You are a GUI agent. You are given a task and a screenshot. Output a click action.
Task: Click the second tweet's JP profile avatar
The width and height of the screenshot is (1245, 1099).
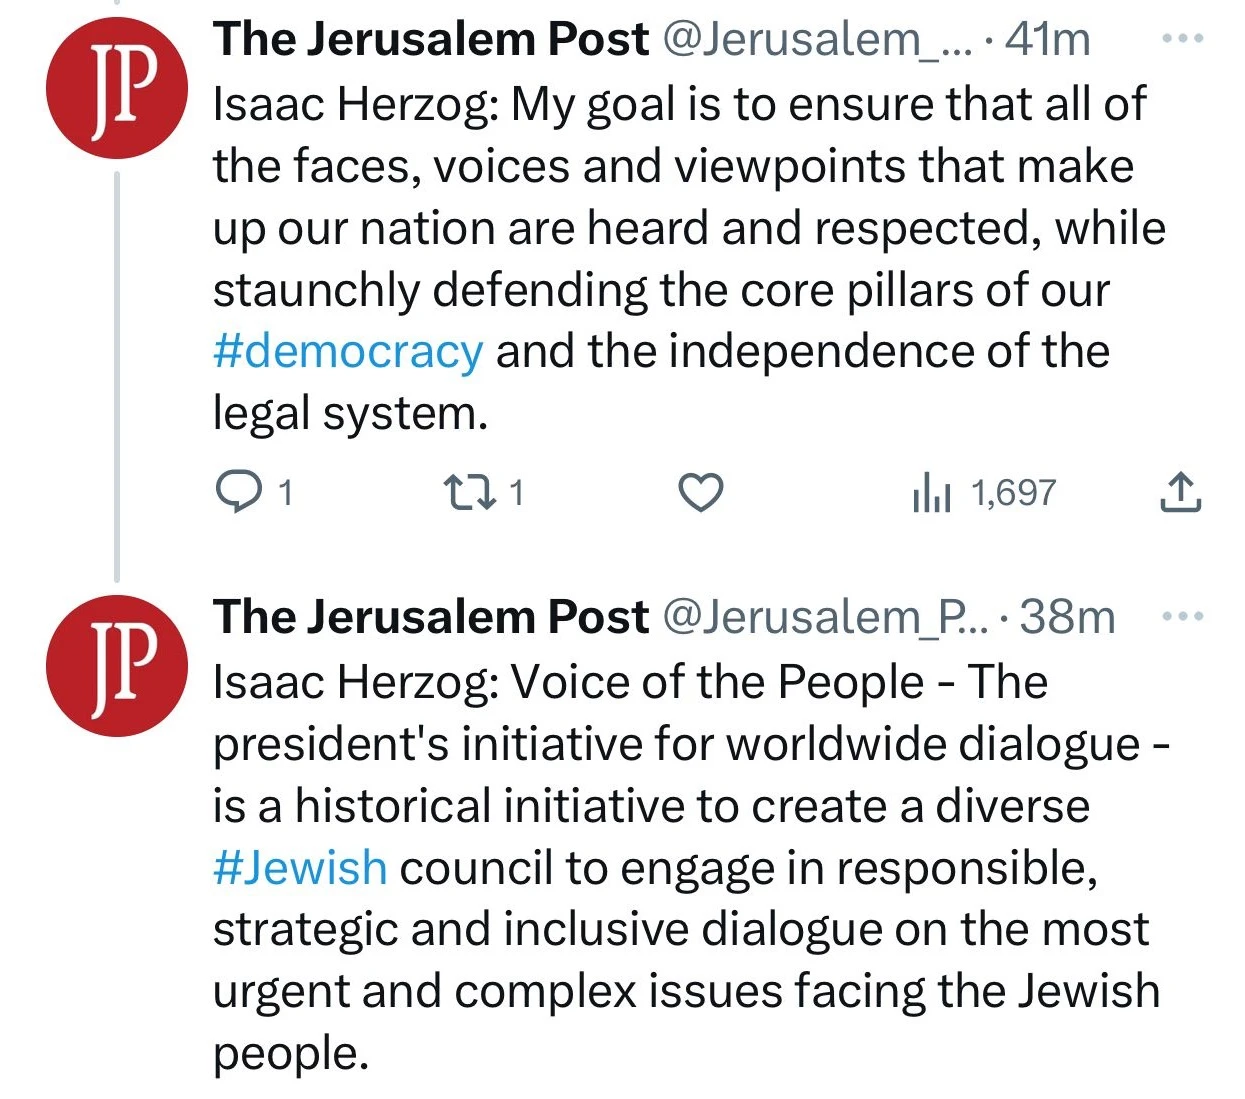tap(117, 666)
